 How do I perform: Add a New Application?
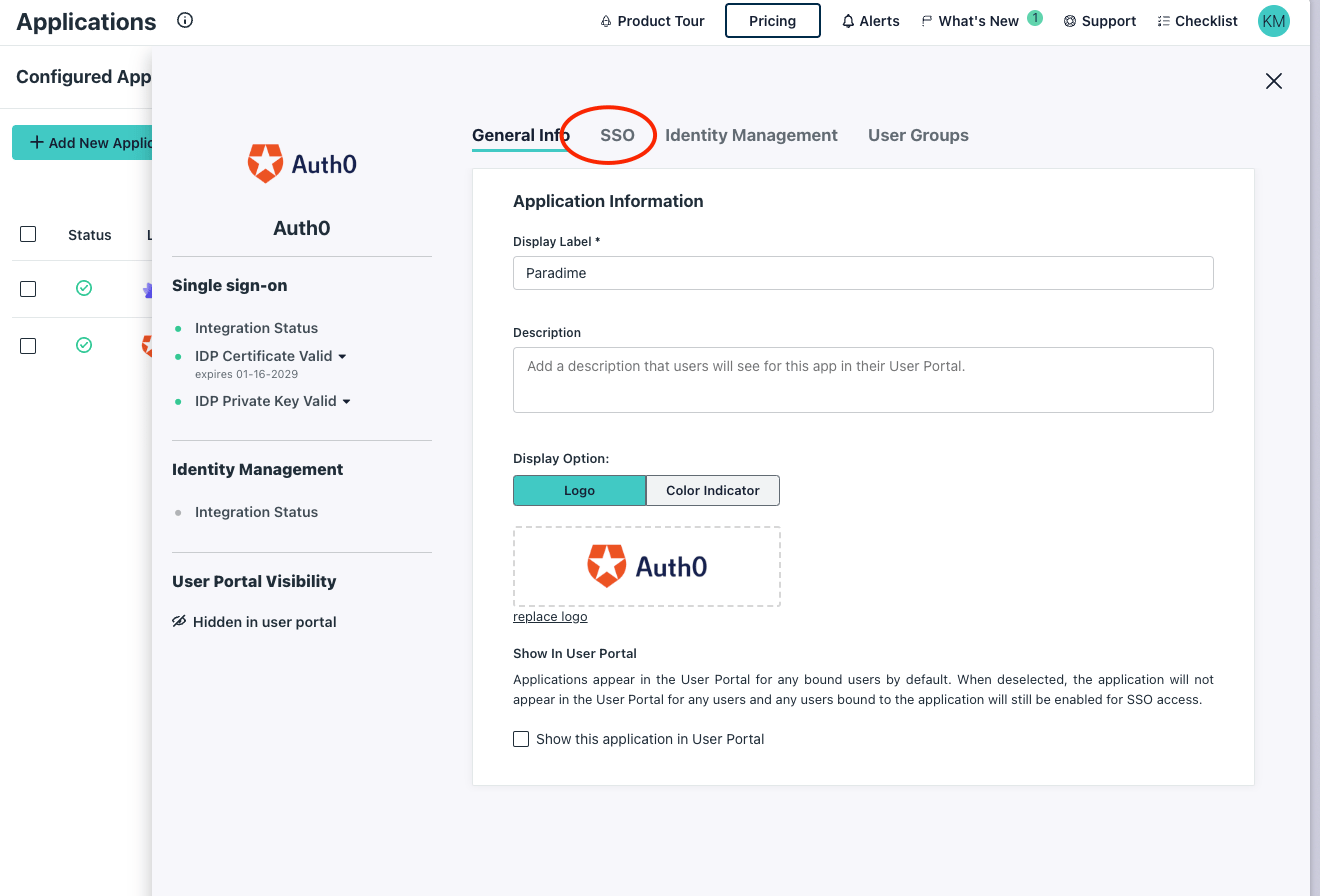coord(82,143)
